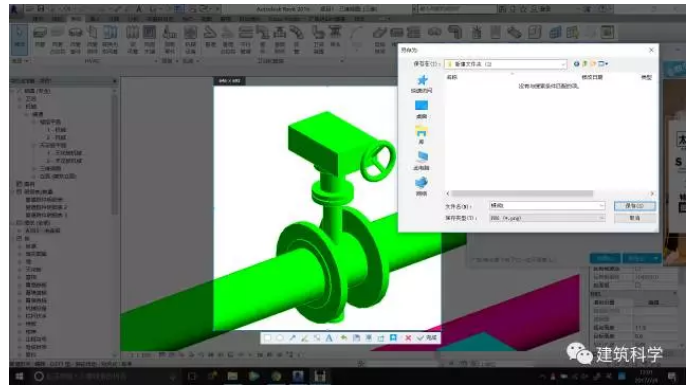Select the arrow annotation tool
The height and width of the screenshot is (387, 693).
(x=293, y=338)
